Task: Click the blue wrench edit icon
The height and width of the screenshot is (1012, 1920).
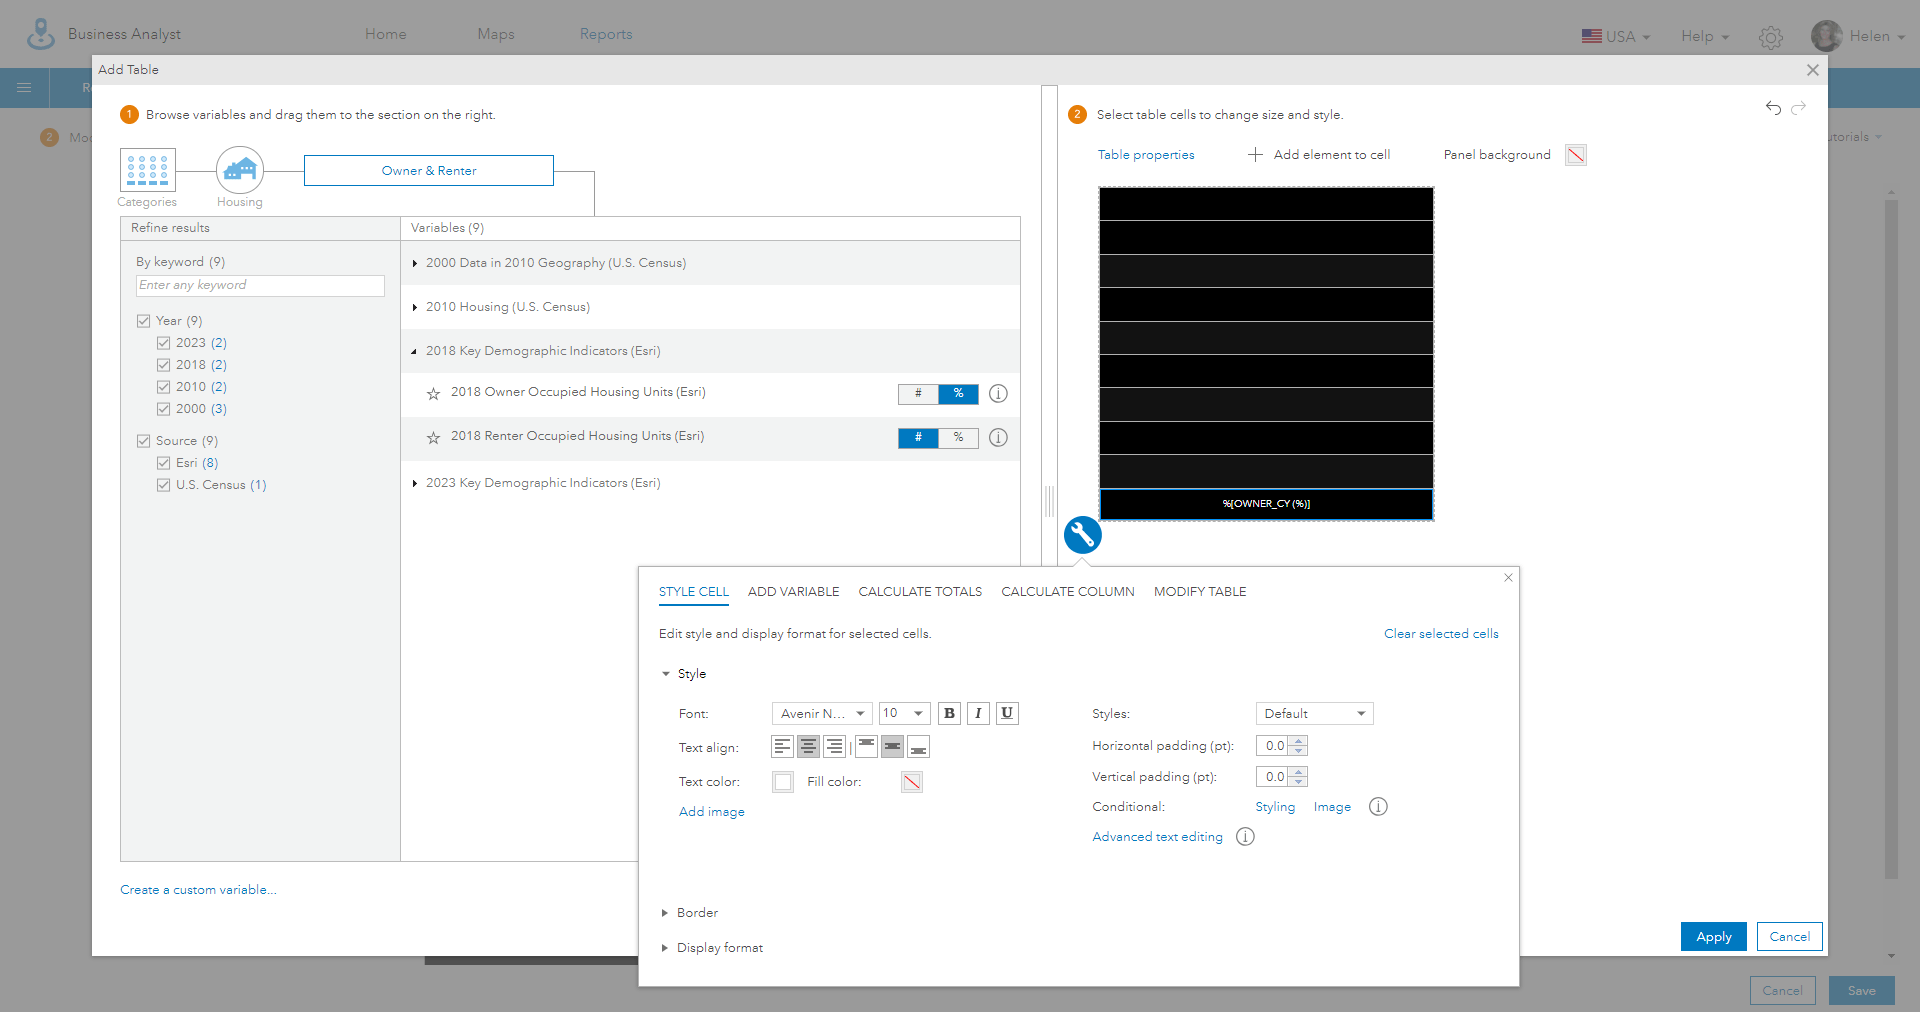Action: coord(1082,535)
